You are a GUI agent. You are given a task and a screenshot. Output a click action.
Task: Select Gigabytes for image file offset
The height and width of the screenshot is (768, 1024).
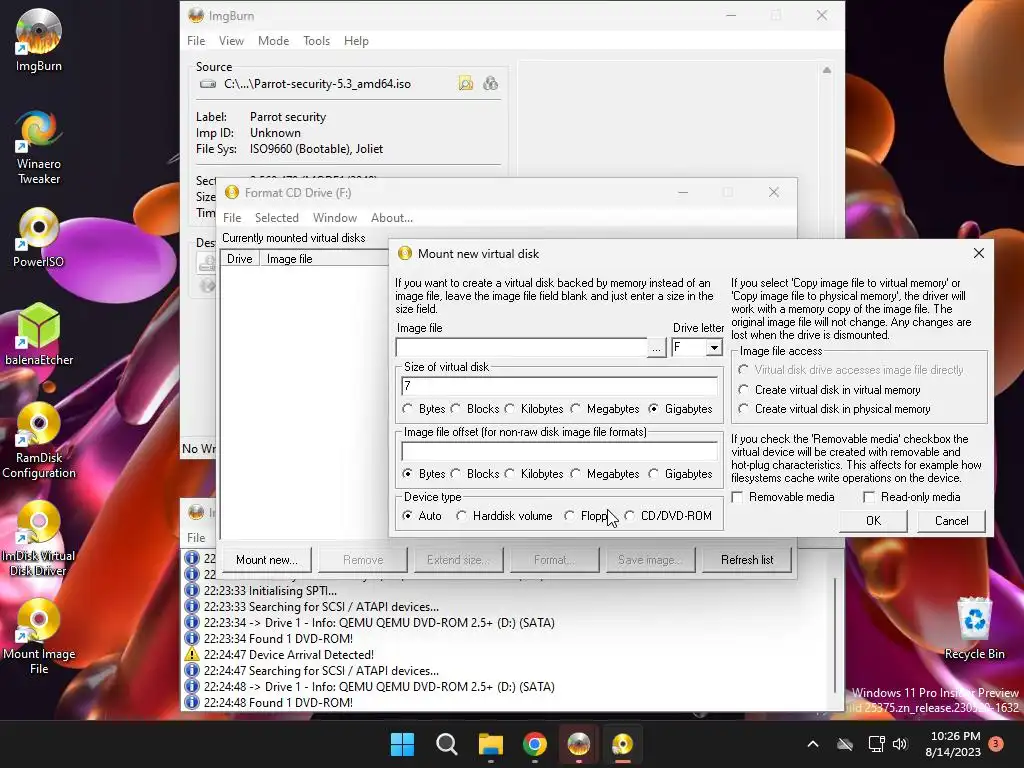point(680,474)
